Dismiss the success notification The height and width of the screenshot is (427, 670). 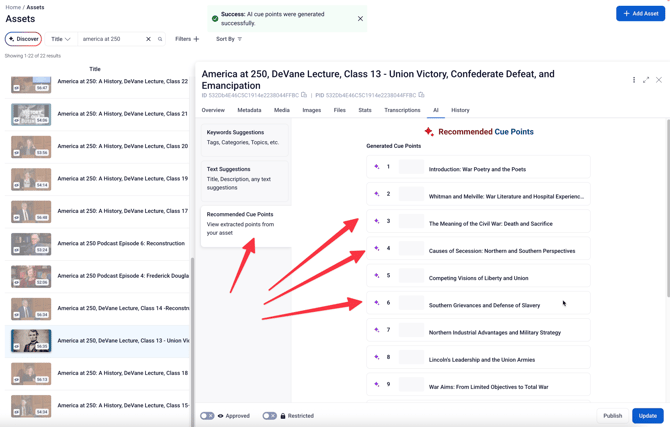pyautogui.click(x=360, y=18)
